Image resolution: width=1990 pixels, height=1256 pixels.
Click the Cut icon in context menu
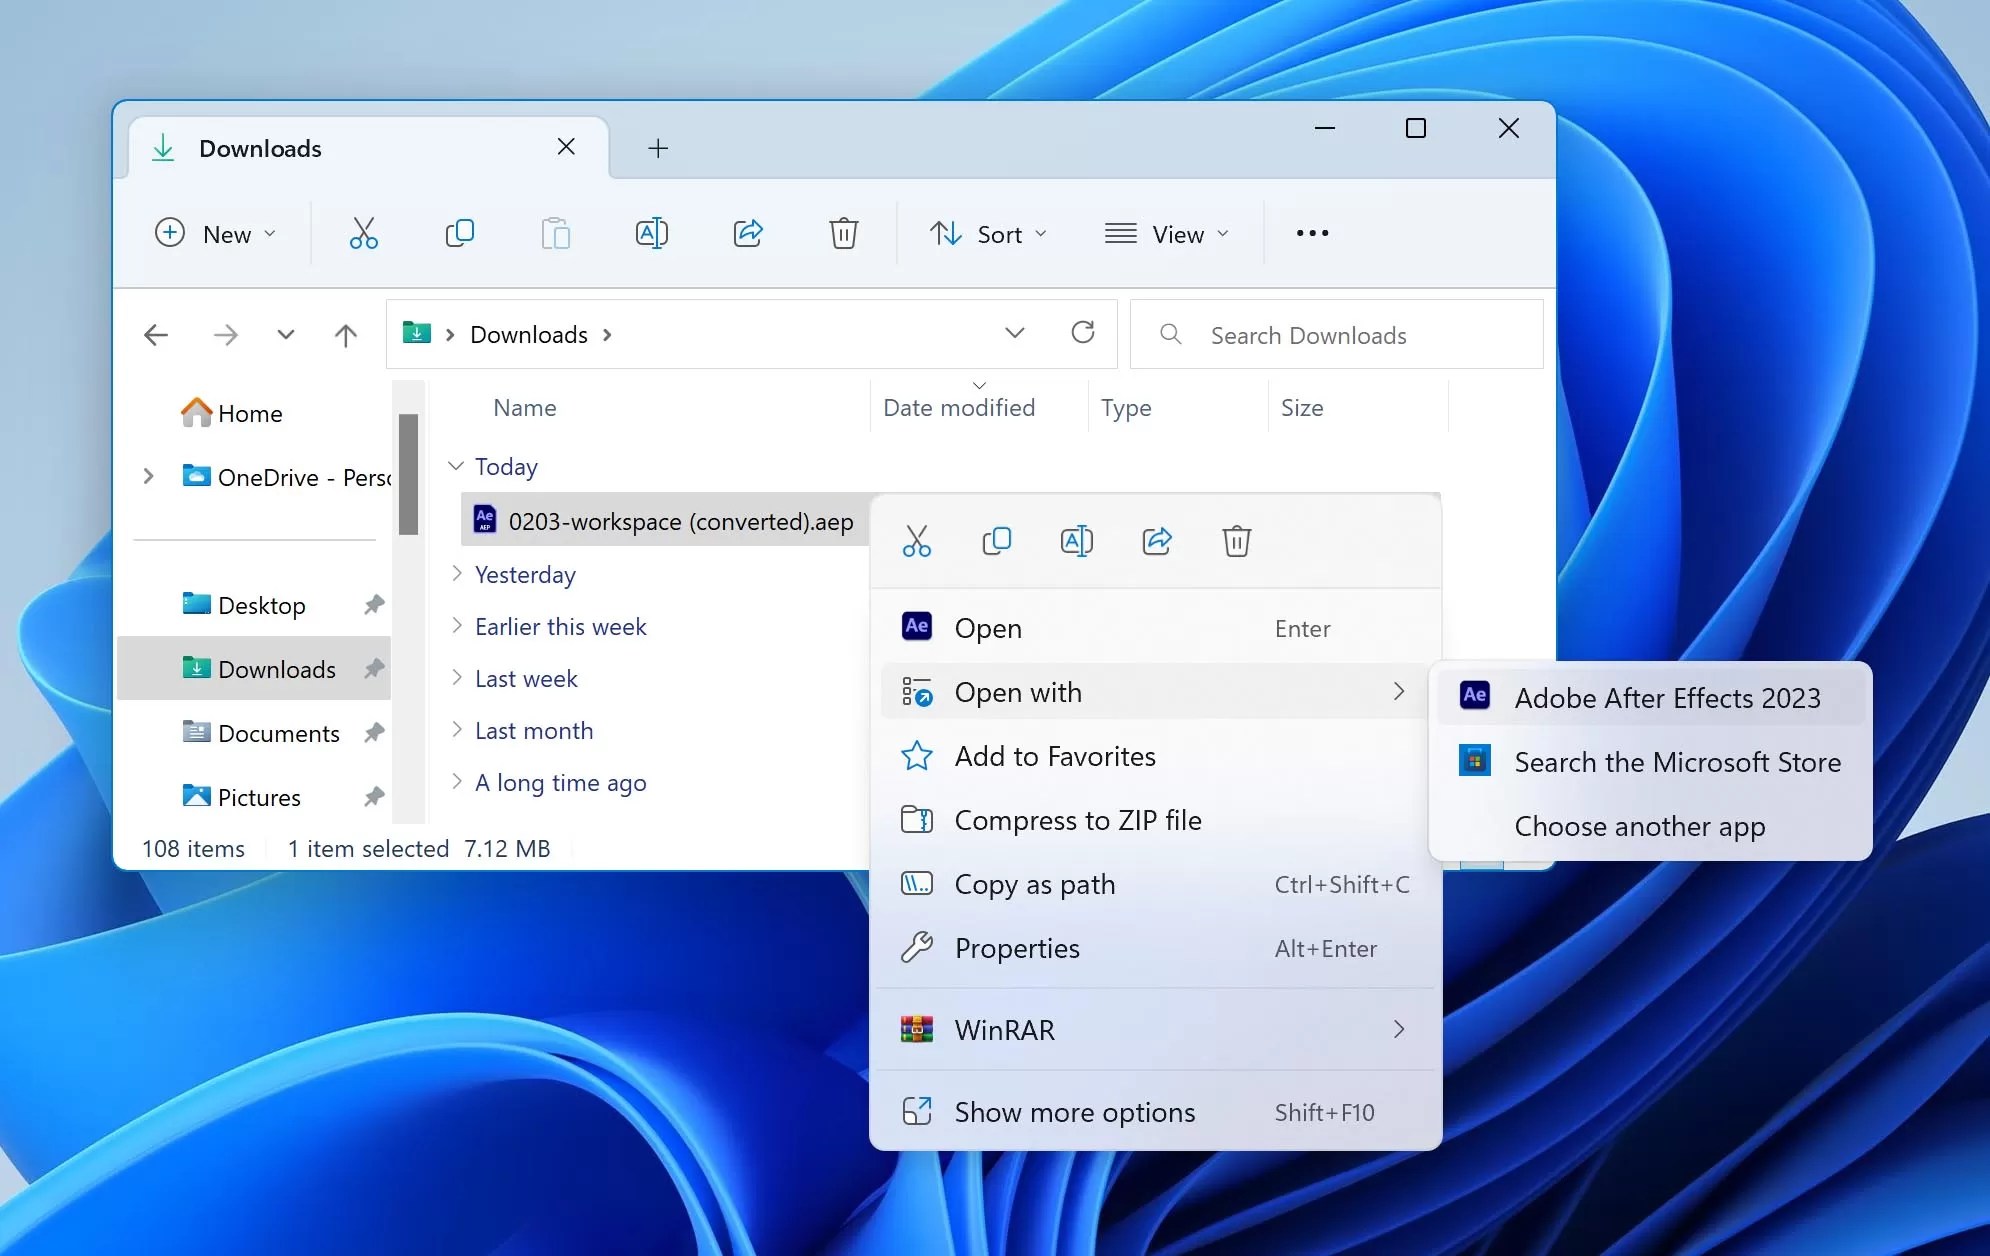click(x=916, y=541)
